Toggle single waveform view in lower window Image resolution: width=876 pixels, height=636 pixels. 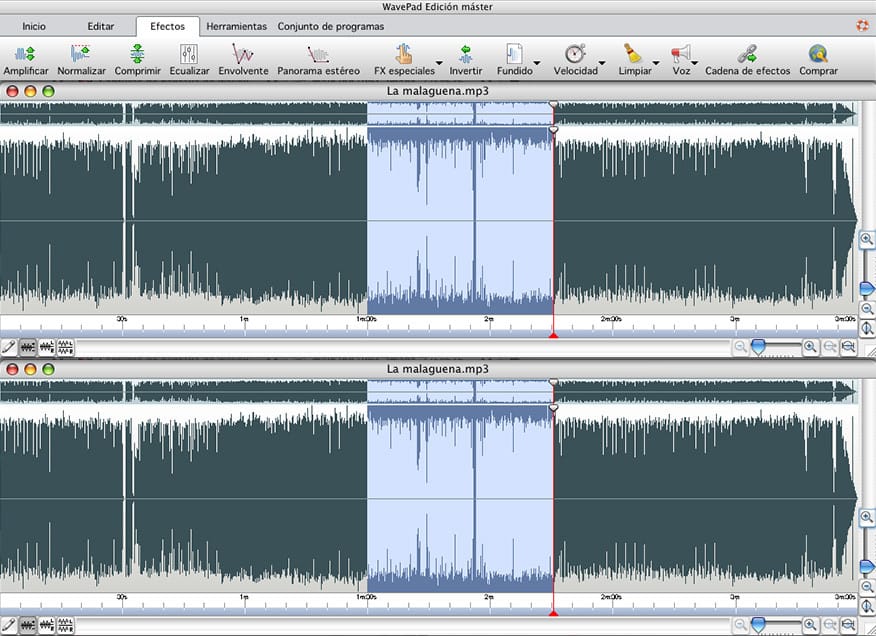coord(27,625)
